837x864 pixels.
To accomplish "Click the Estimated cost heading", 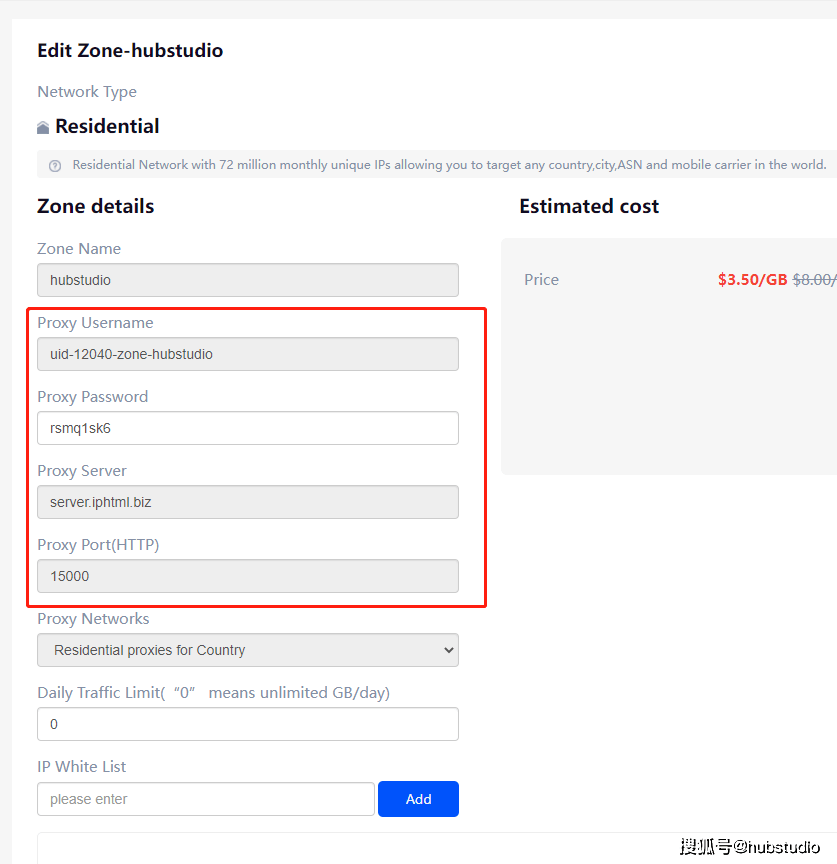I will pyautogui.click(x=589, y=207).
